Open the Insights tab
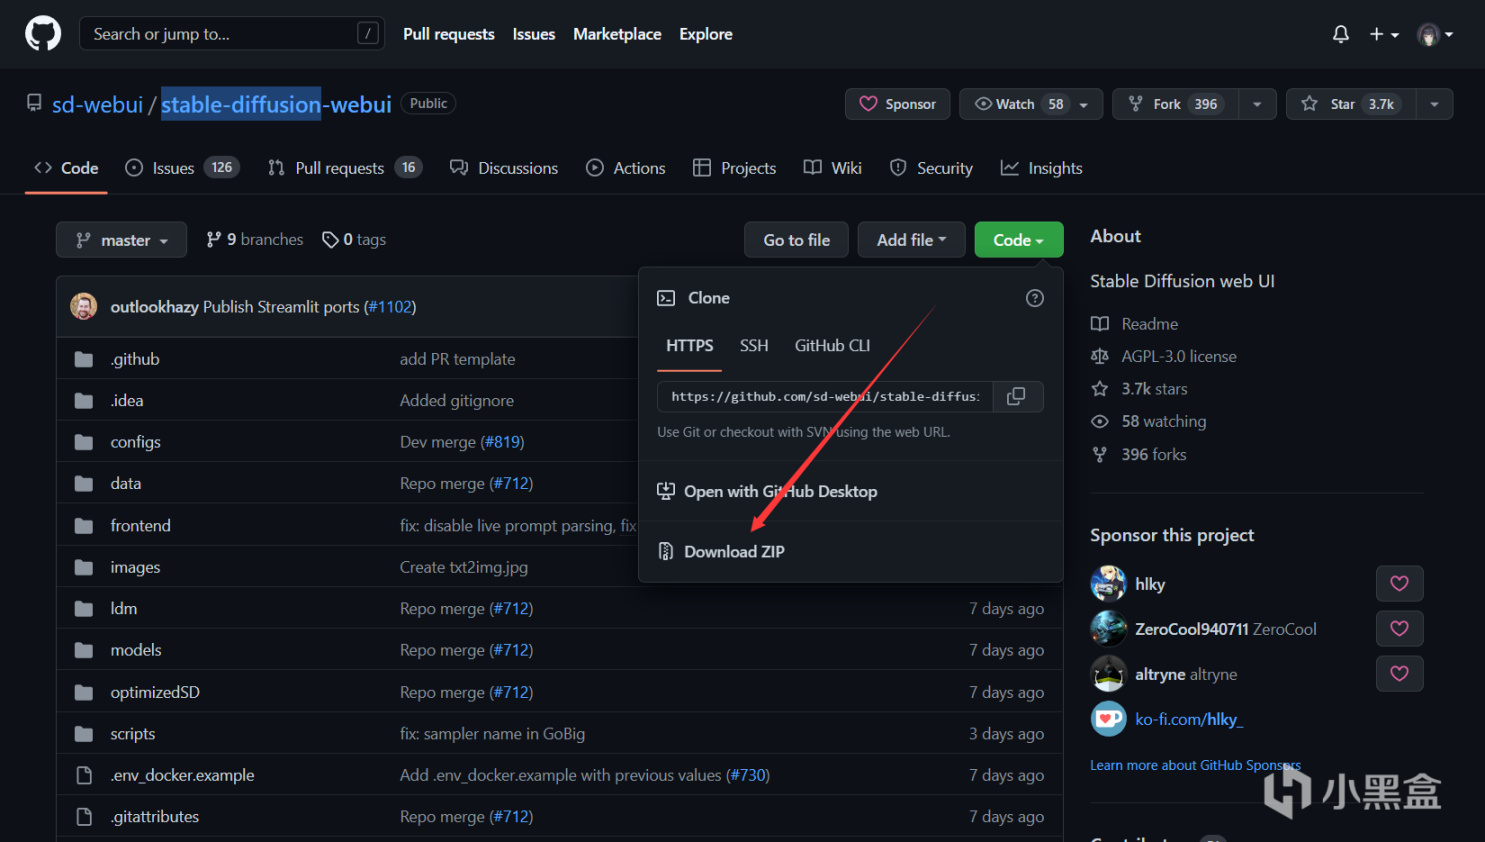This screenshot has height=842, width=1485. tap(1042, 168)
